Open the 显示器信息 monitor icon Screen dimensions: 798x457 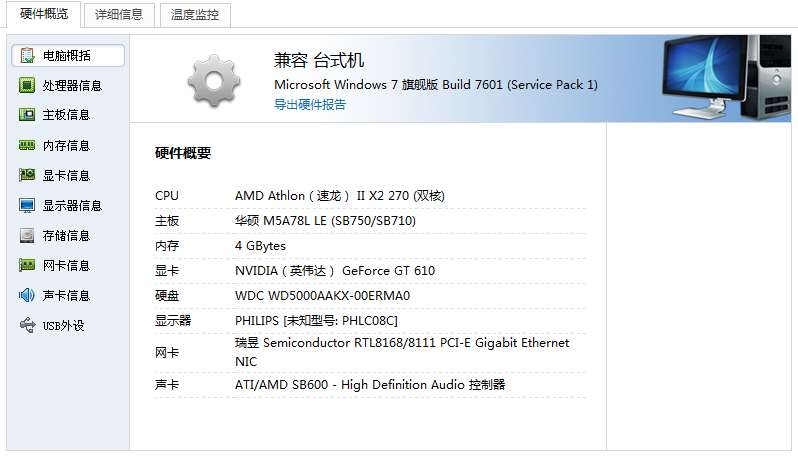click(27, 205)
